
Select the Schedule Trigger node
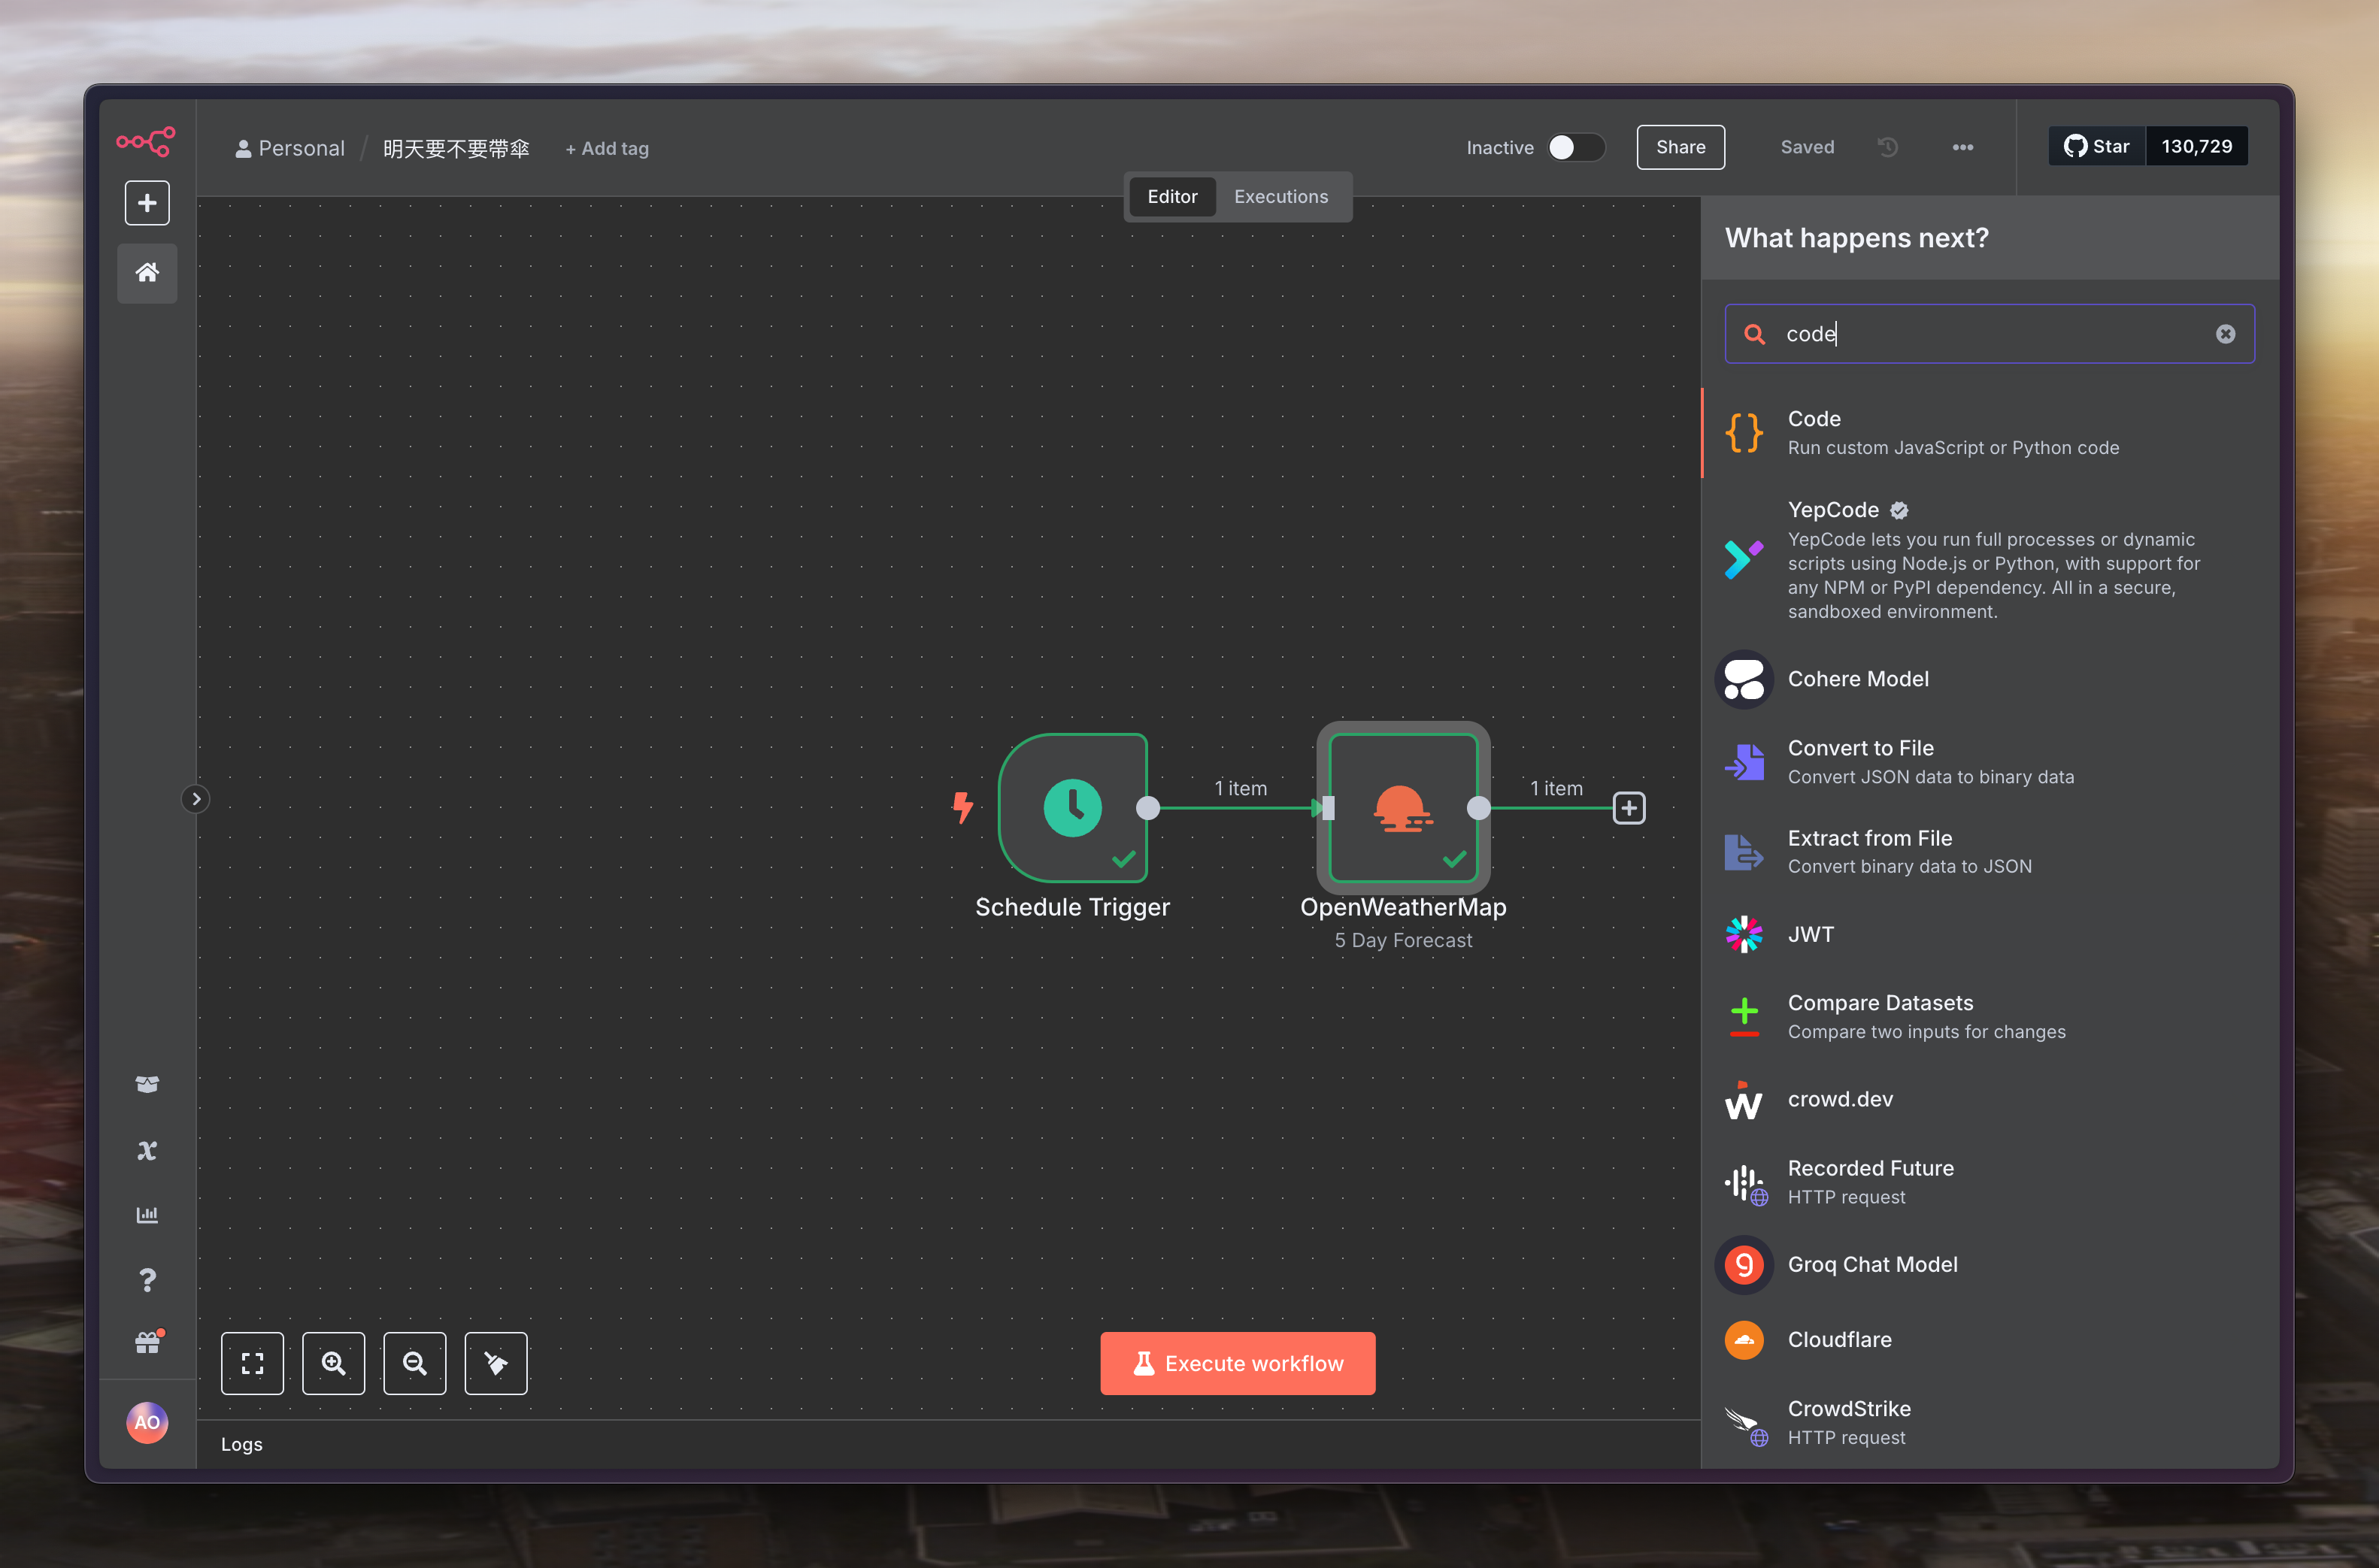point(1072,808)
